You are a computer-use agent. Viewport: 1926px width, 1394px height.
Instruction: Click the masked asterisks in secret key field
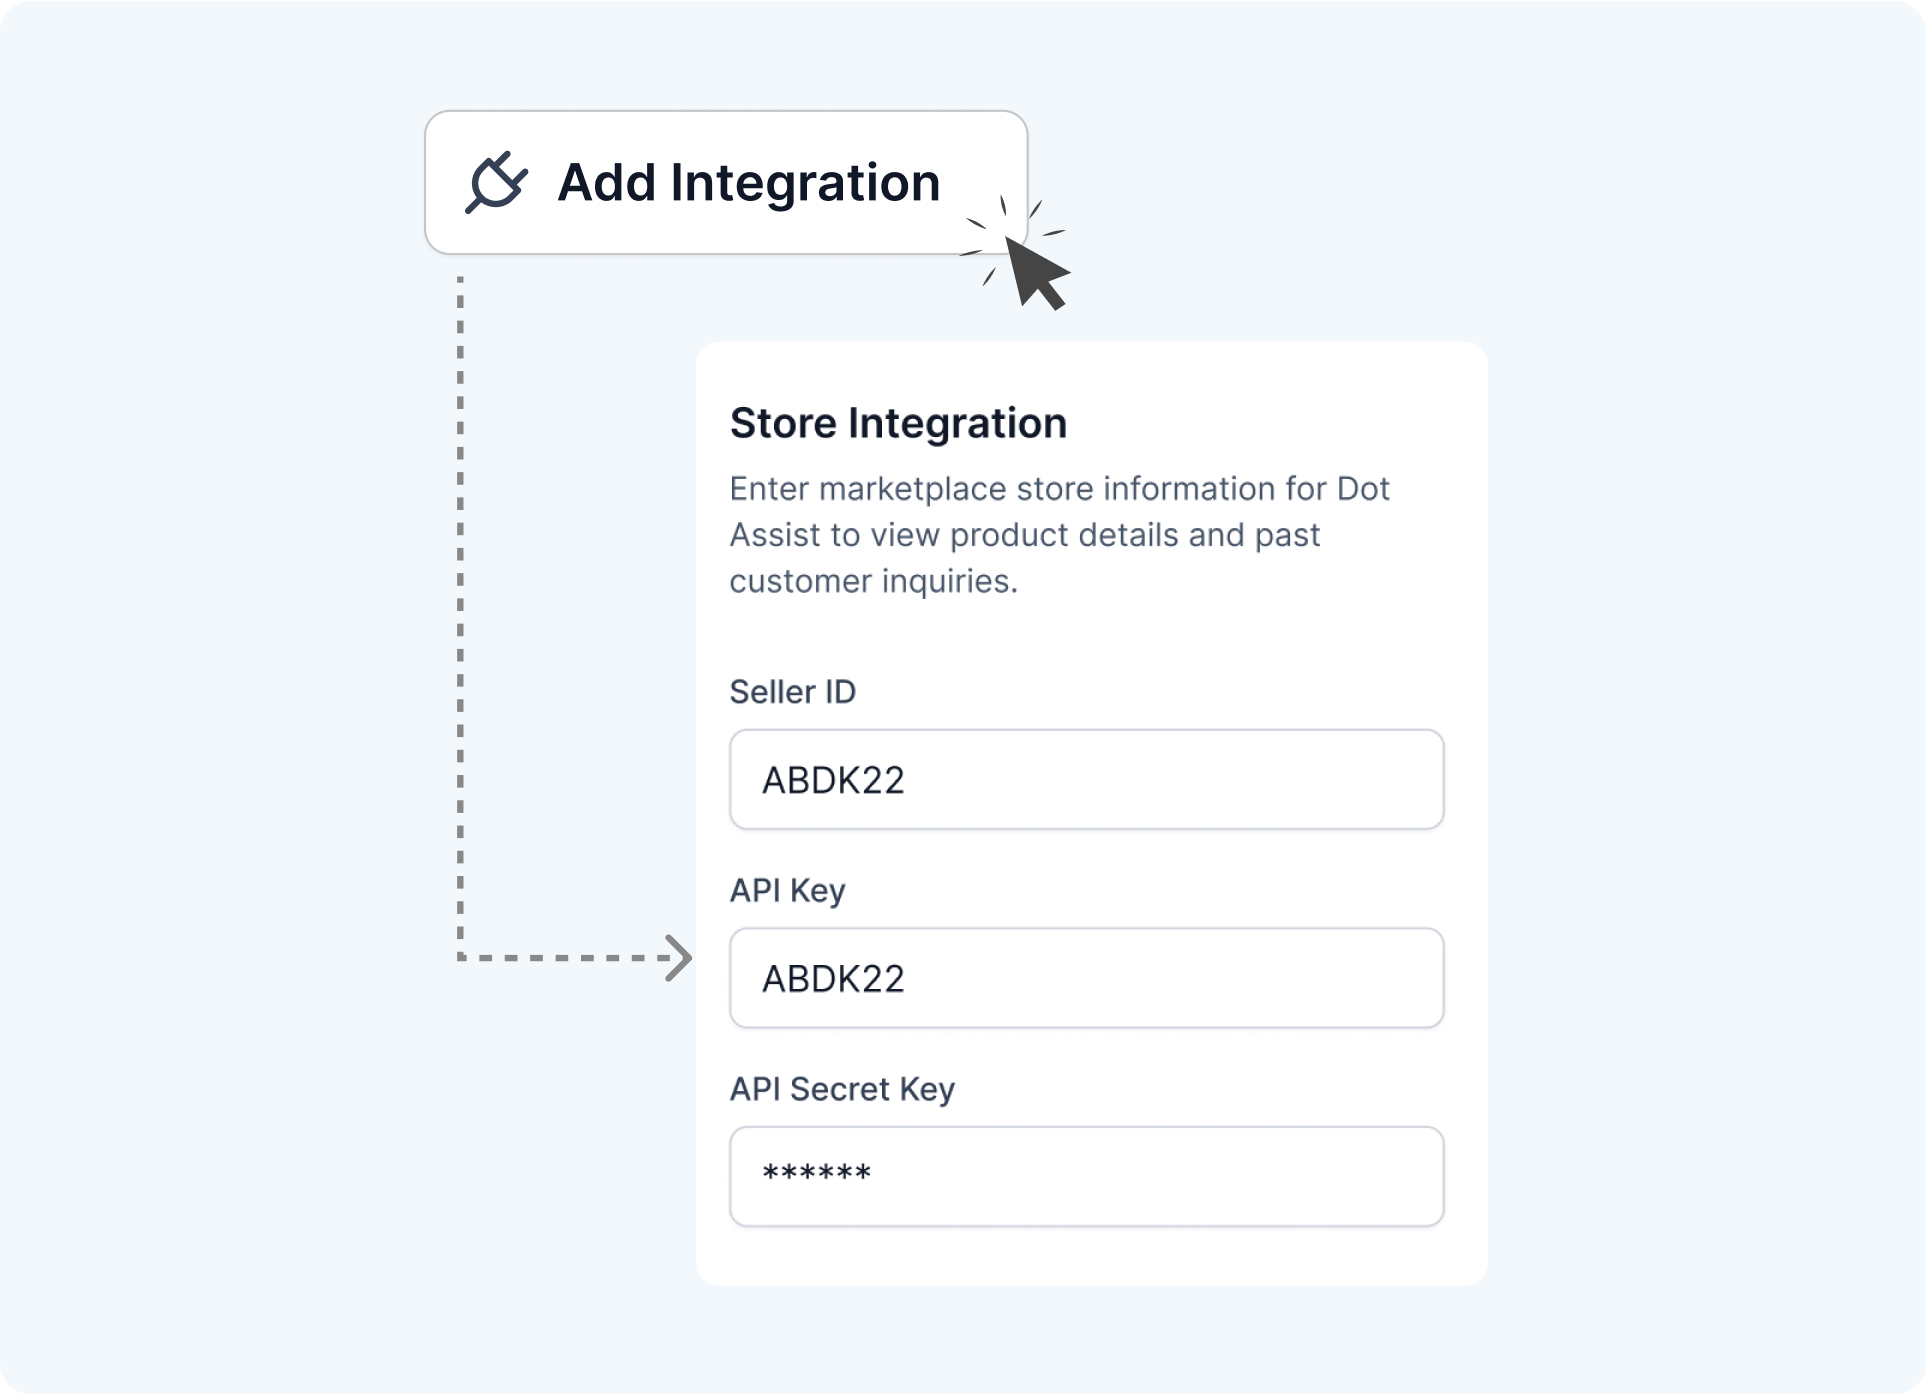point(817,1173)
